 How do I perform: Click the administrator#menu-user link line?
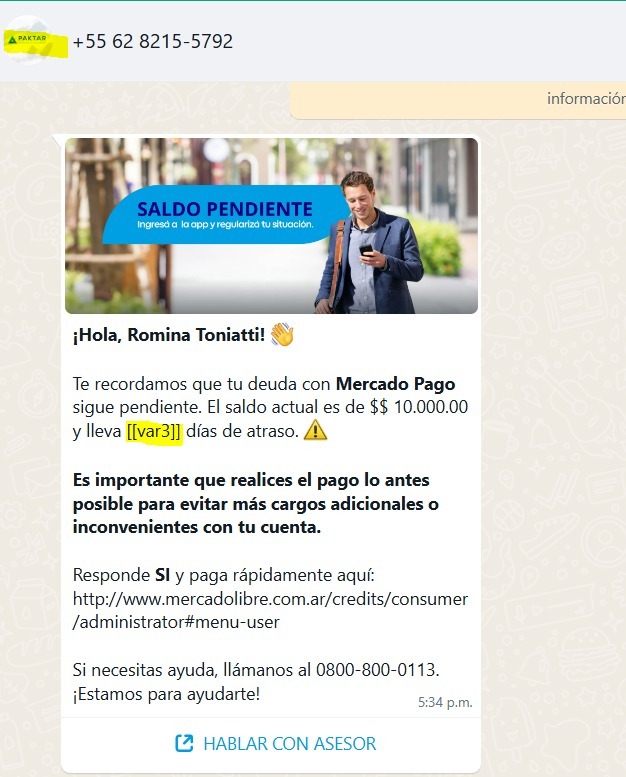click(176, 622)
